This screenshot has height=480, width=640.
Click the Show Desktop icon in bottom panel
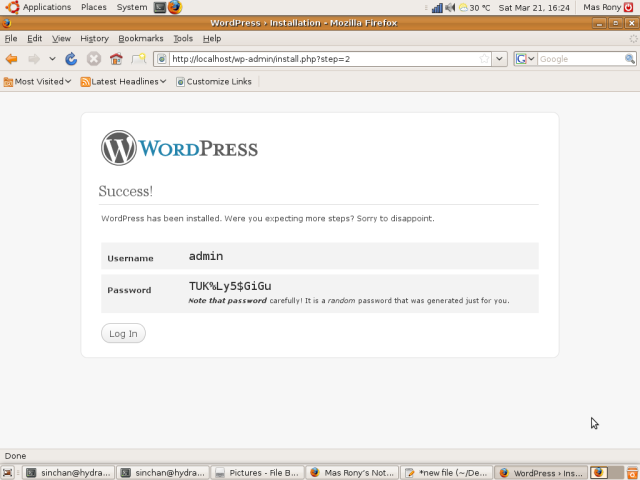[x=7, y=473]
